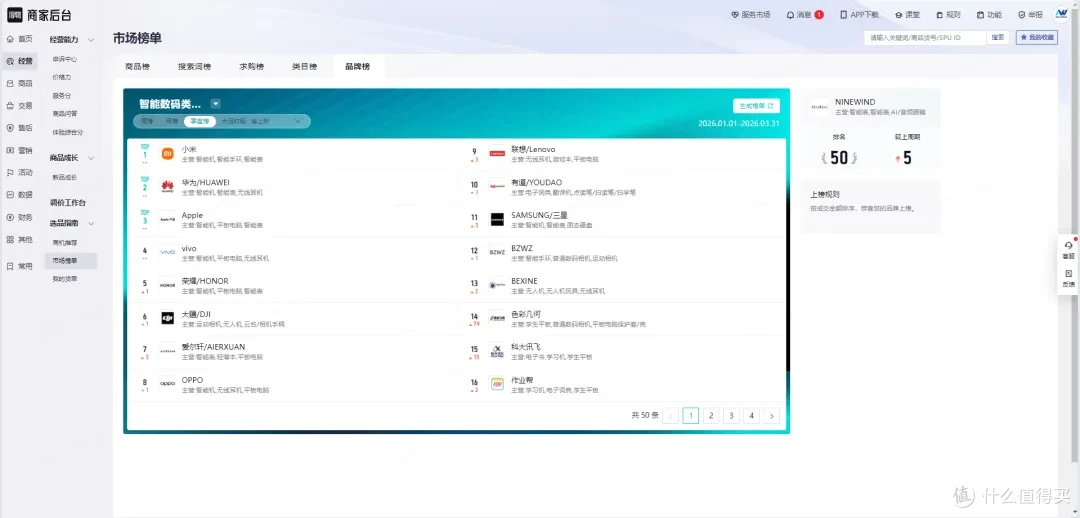The width and height of the screenshot is (1080, 518).
Task: Open 商机推荐 in the submenu
Action: [65, 242]
